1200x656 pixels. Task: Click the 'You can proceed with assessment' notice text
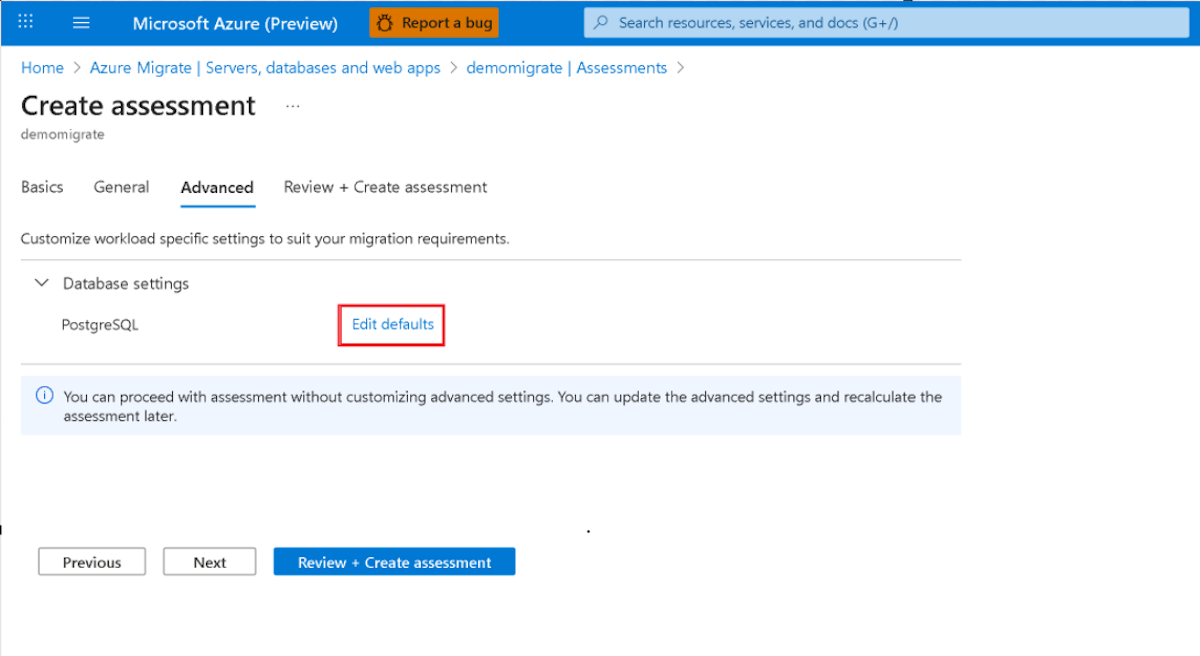click(503, 406)
